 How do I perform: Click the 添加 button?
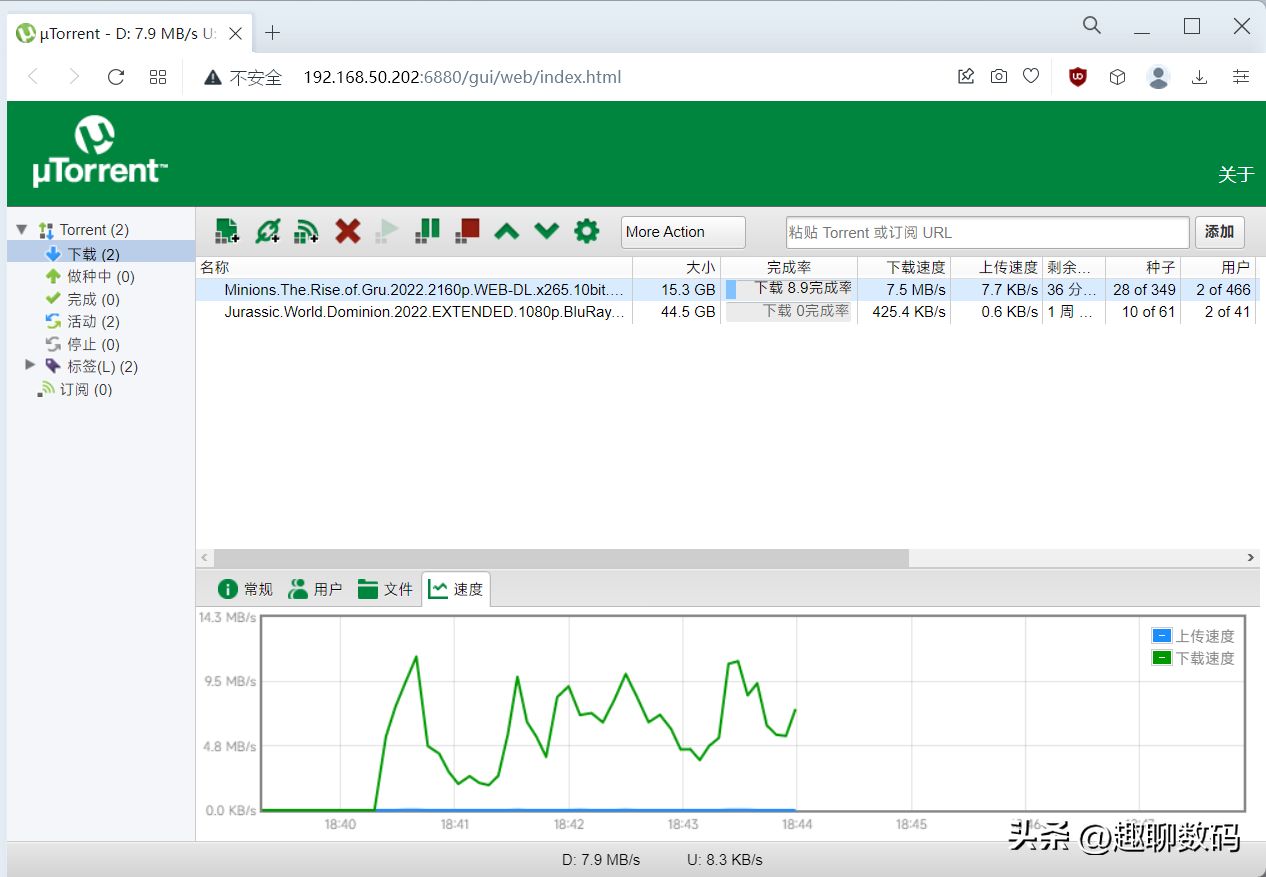pyautogui.click(x=1219, y=232)
